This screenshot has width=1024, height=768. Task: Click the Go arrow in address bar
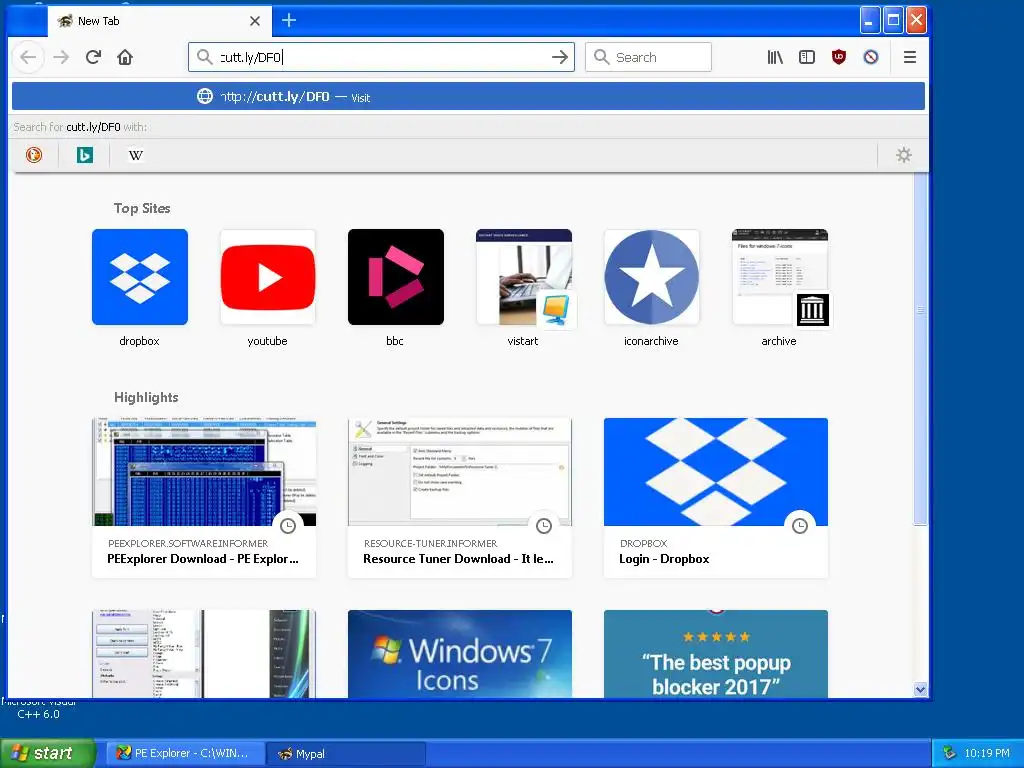click(x=560, y=57)
